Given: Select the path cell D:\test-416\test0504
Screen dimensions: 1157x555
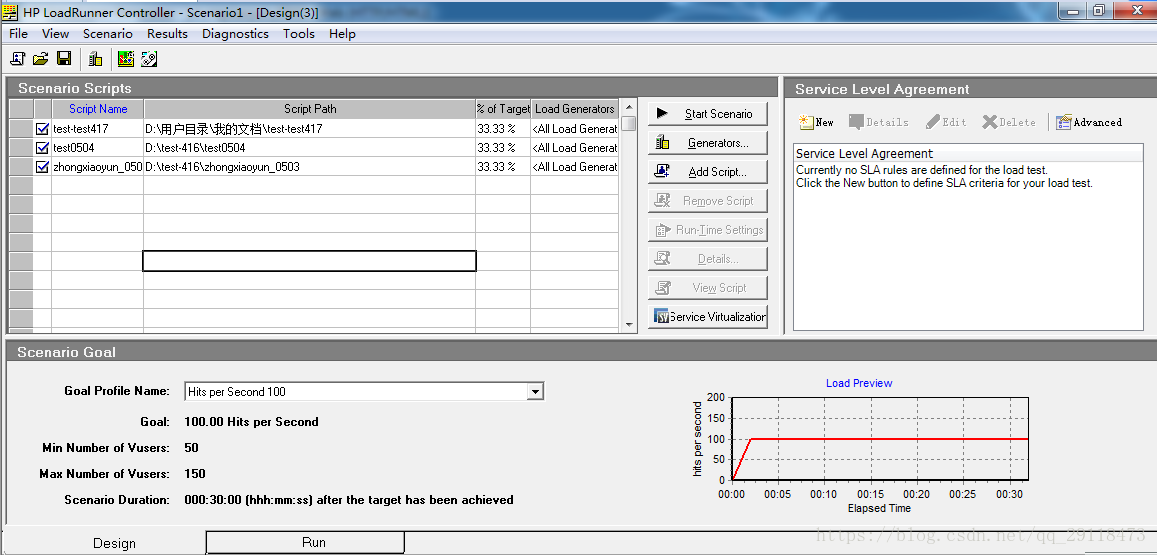Looking at the screenshot, I should tap(310, 148).
